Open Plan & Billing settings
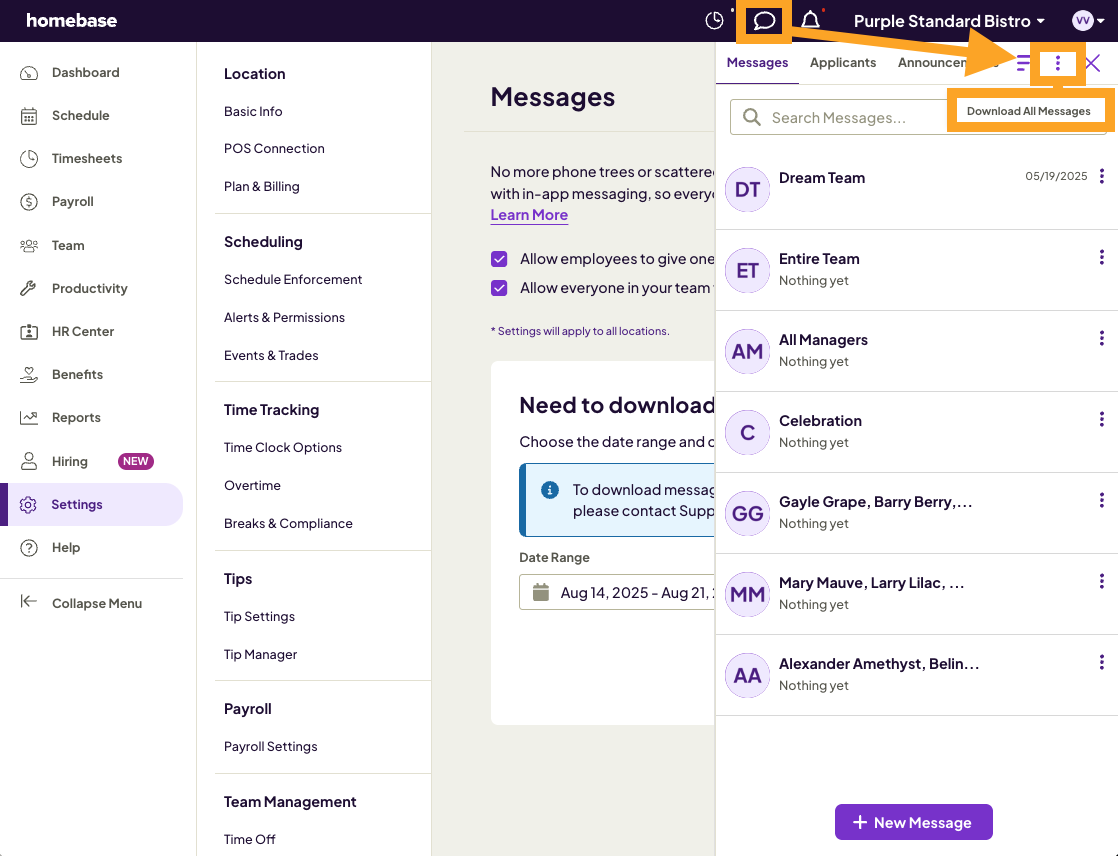This screenshot has height=856, width=1118. coord(262,186)
